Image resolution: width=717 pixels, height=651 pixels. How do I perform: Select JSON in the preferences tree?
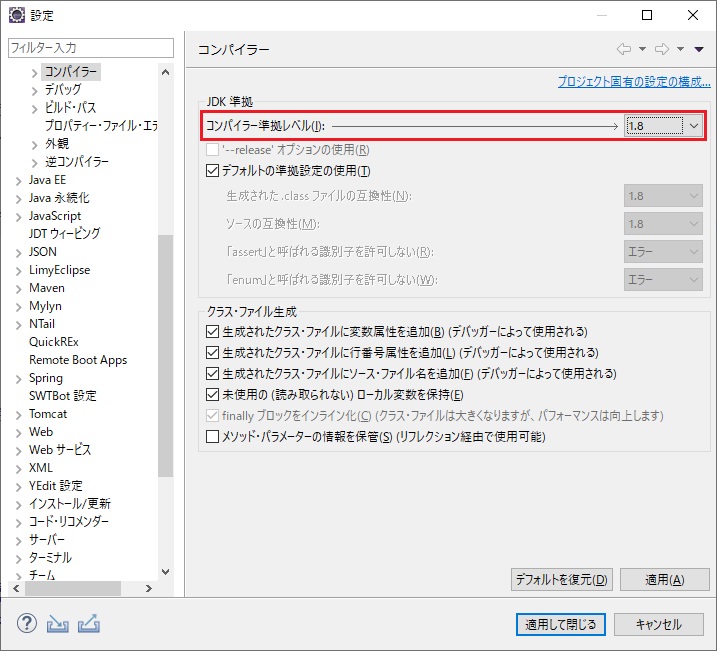tap(43, 251)
